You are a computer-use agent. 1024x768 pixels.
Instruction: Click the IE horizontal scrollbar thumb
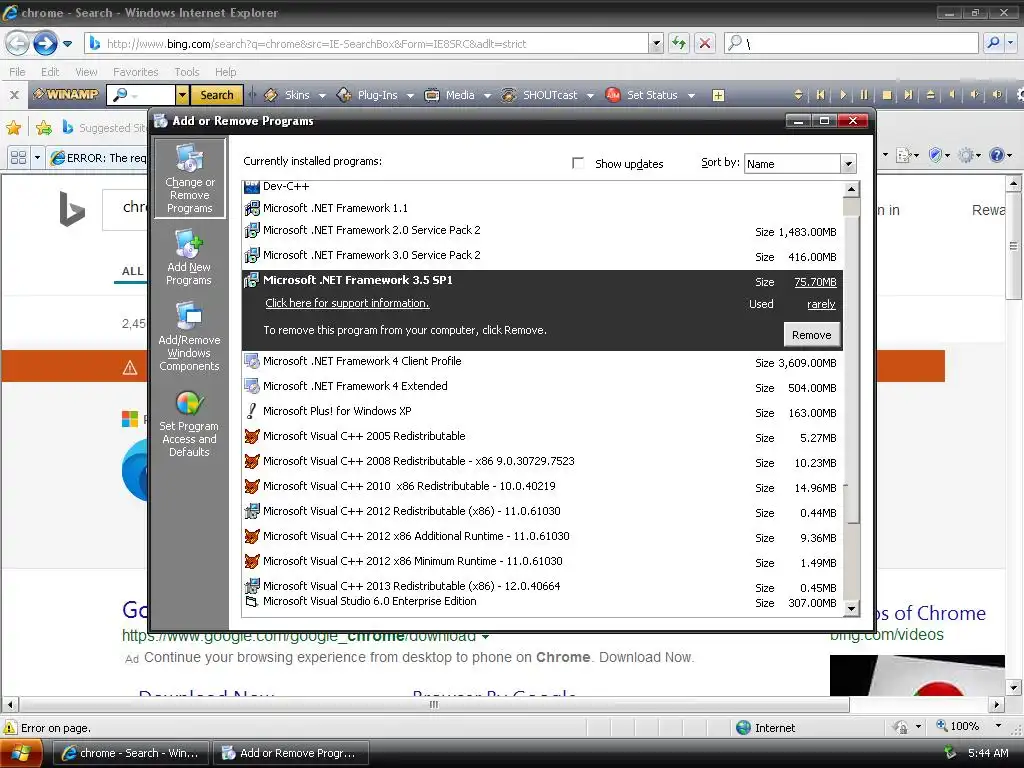[x=434, y=705]
